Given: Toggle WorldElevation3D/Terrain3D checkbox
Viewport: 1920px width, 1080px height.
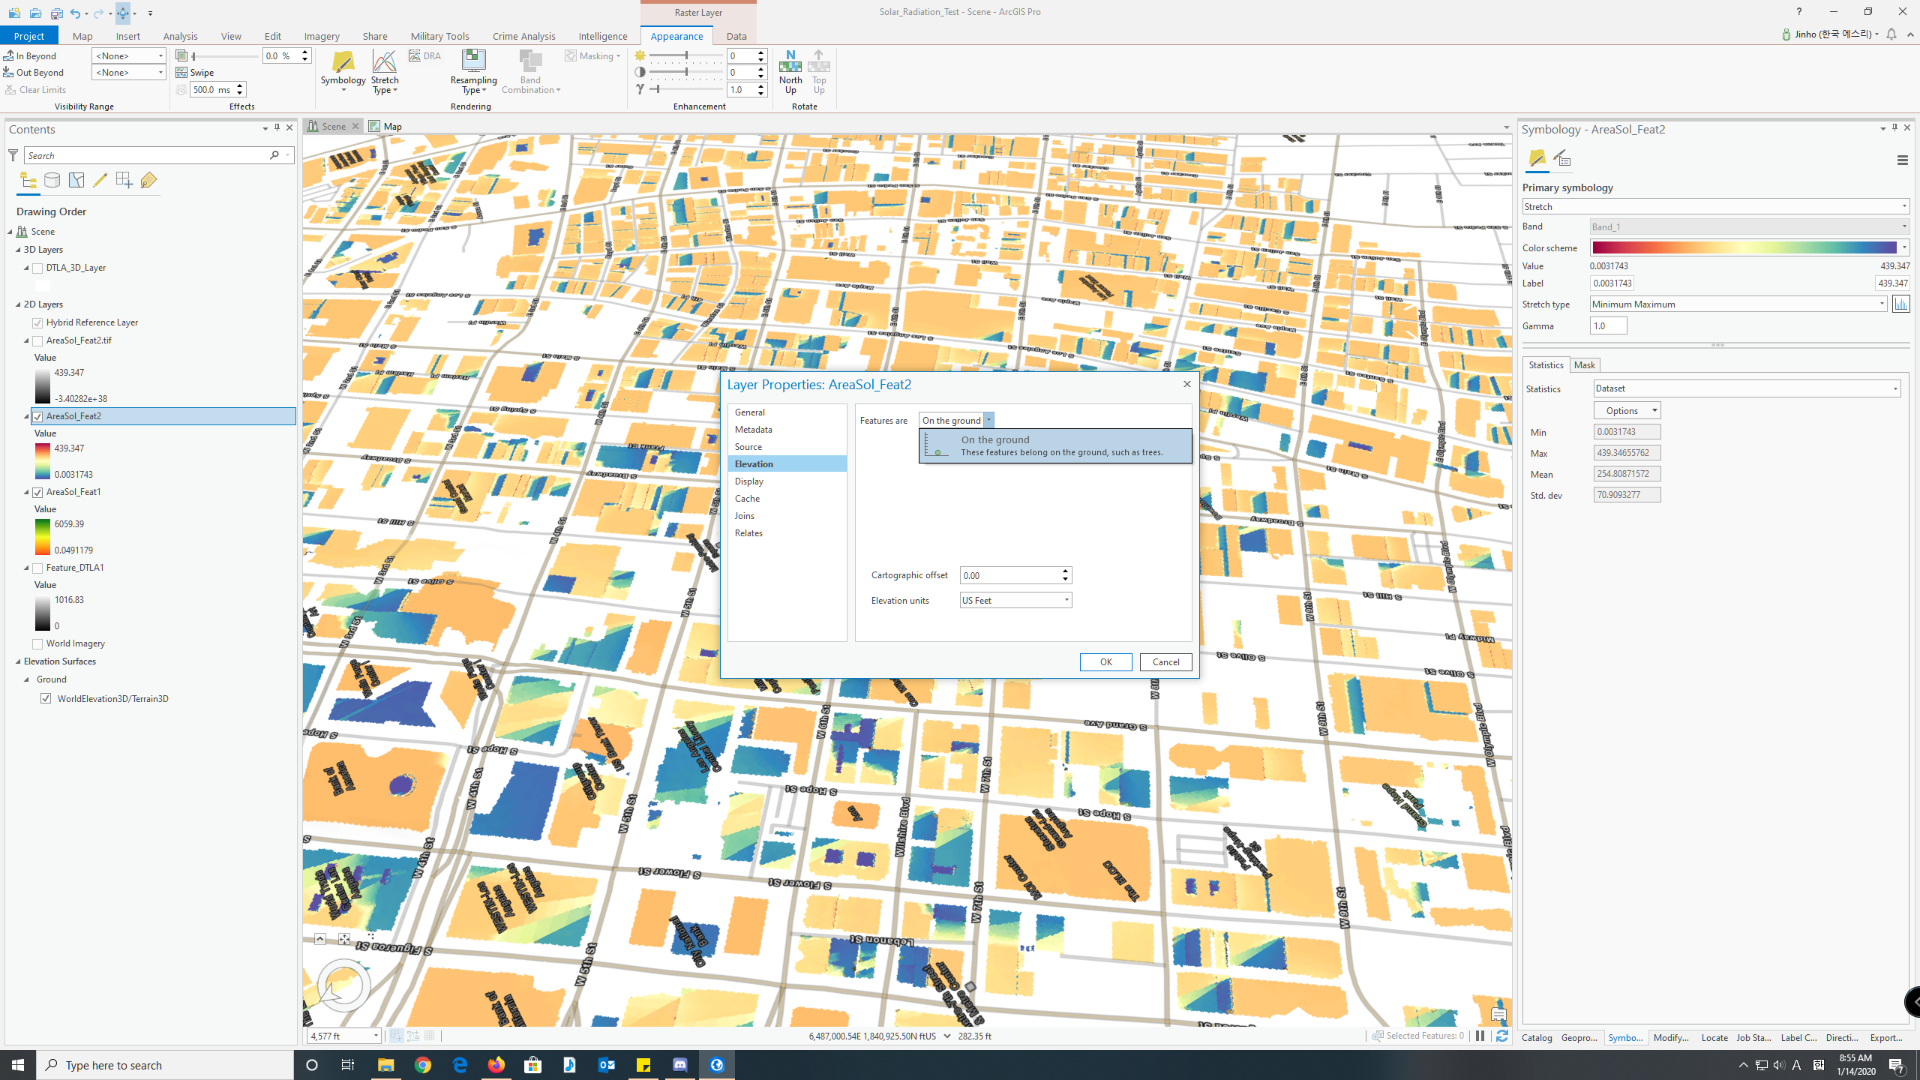Looking at the screenshot, I should click(46, 699).
